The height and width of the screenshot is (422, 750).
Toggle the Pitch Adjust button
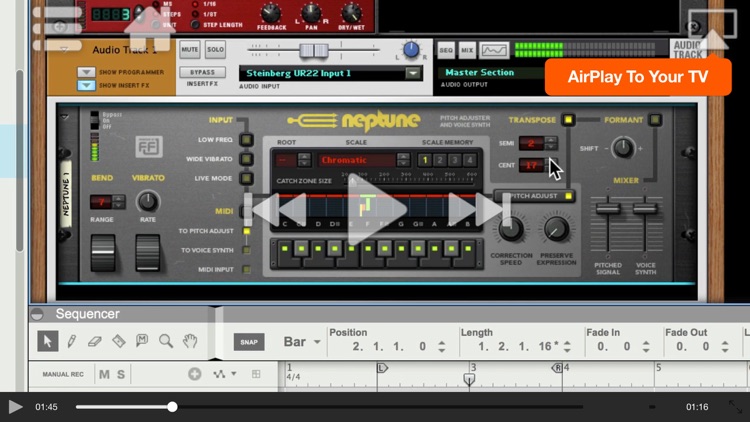(534, 196)
